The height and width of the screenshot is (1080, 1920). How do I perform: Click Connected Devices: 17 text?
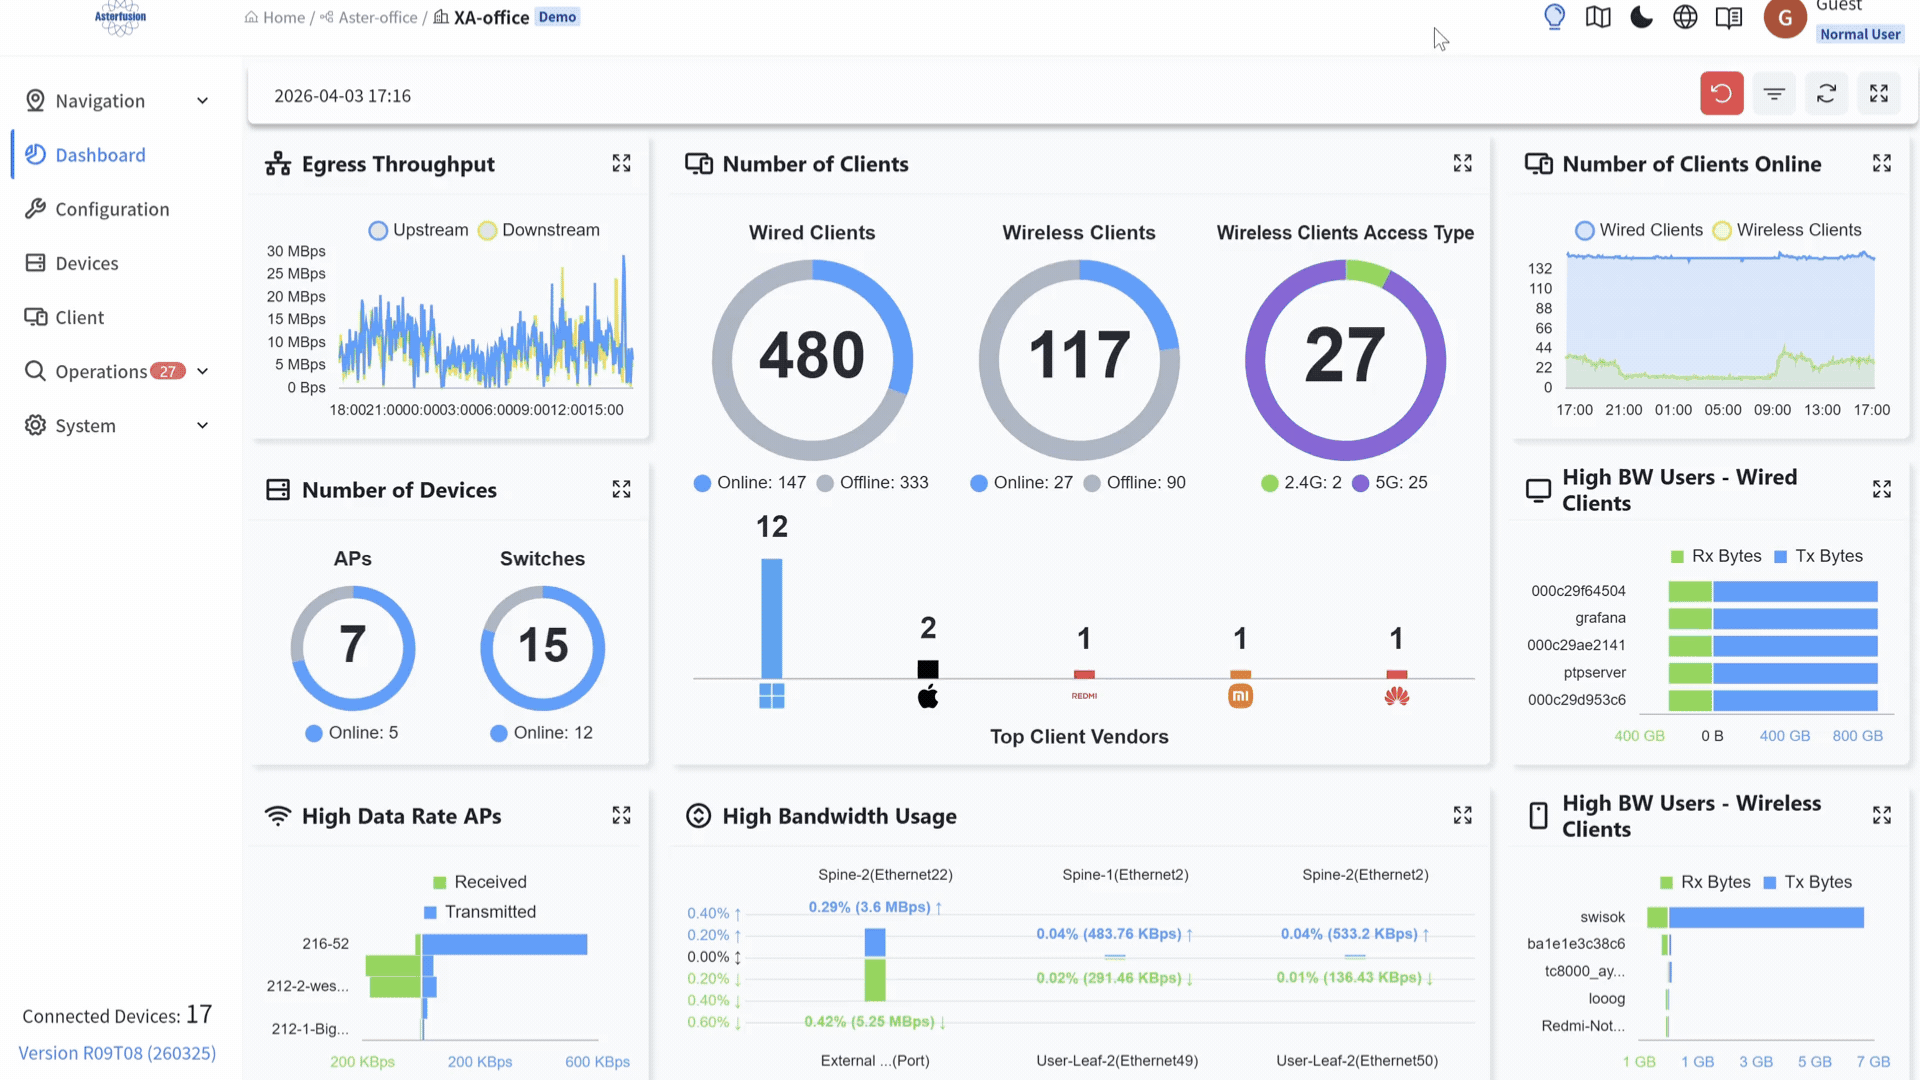[115, 1016]
